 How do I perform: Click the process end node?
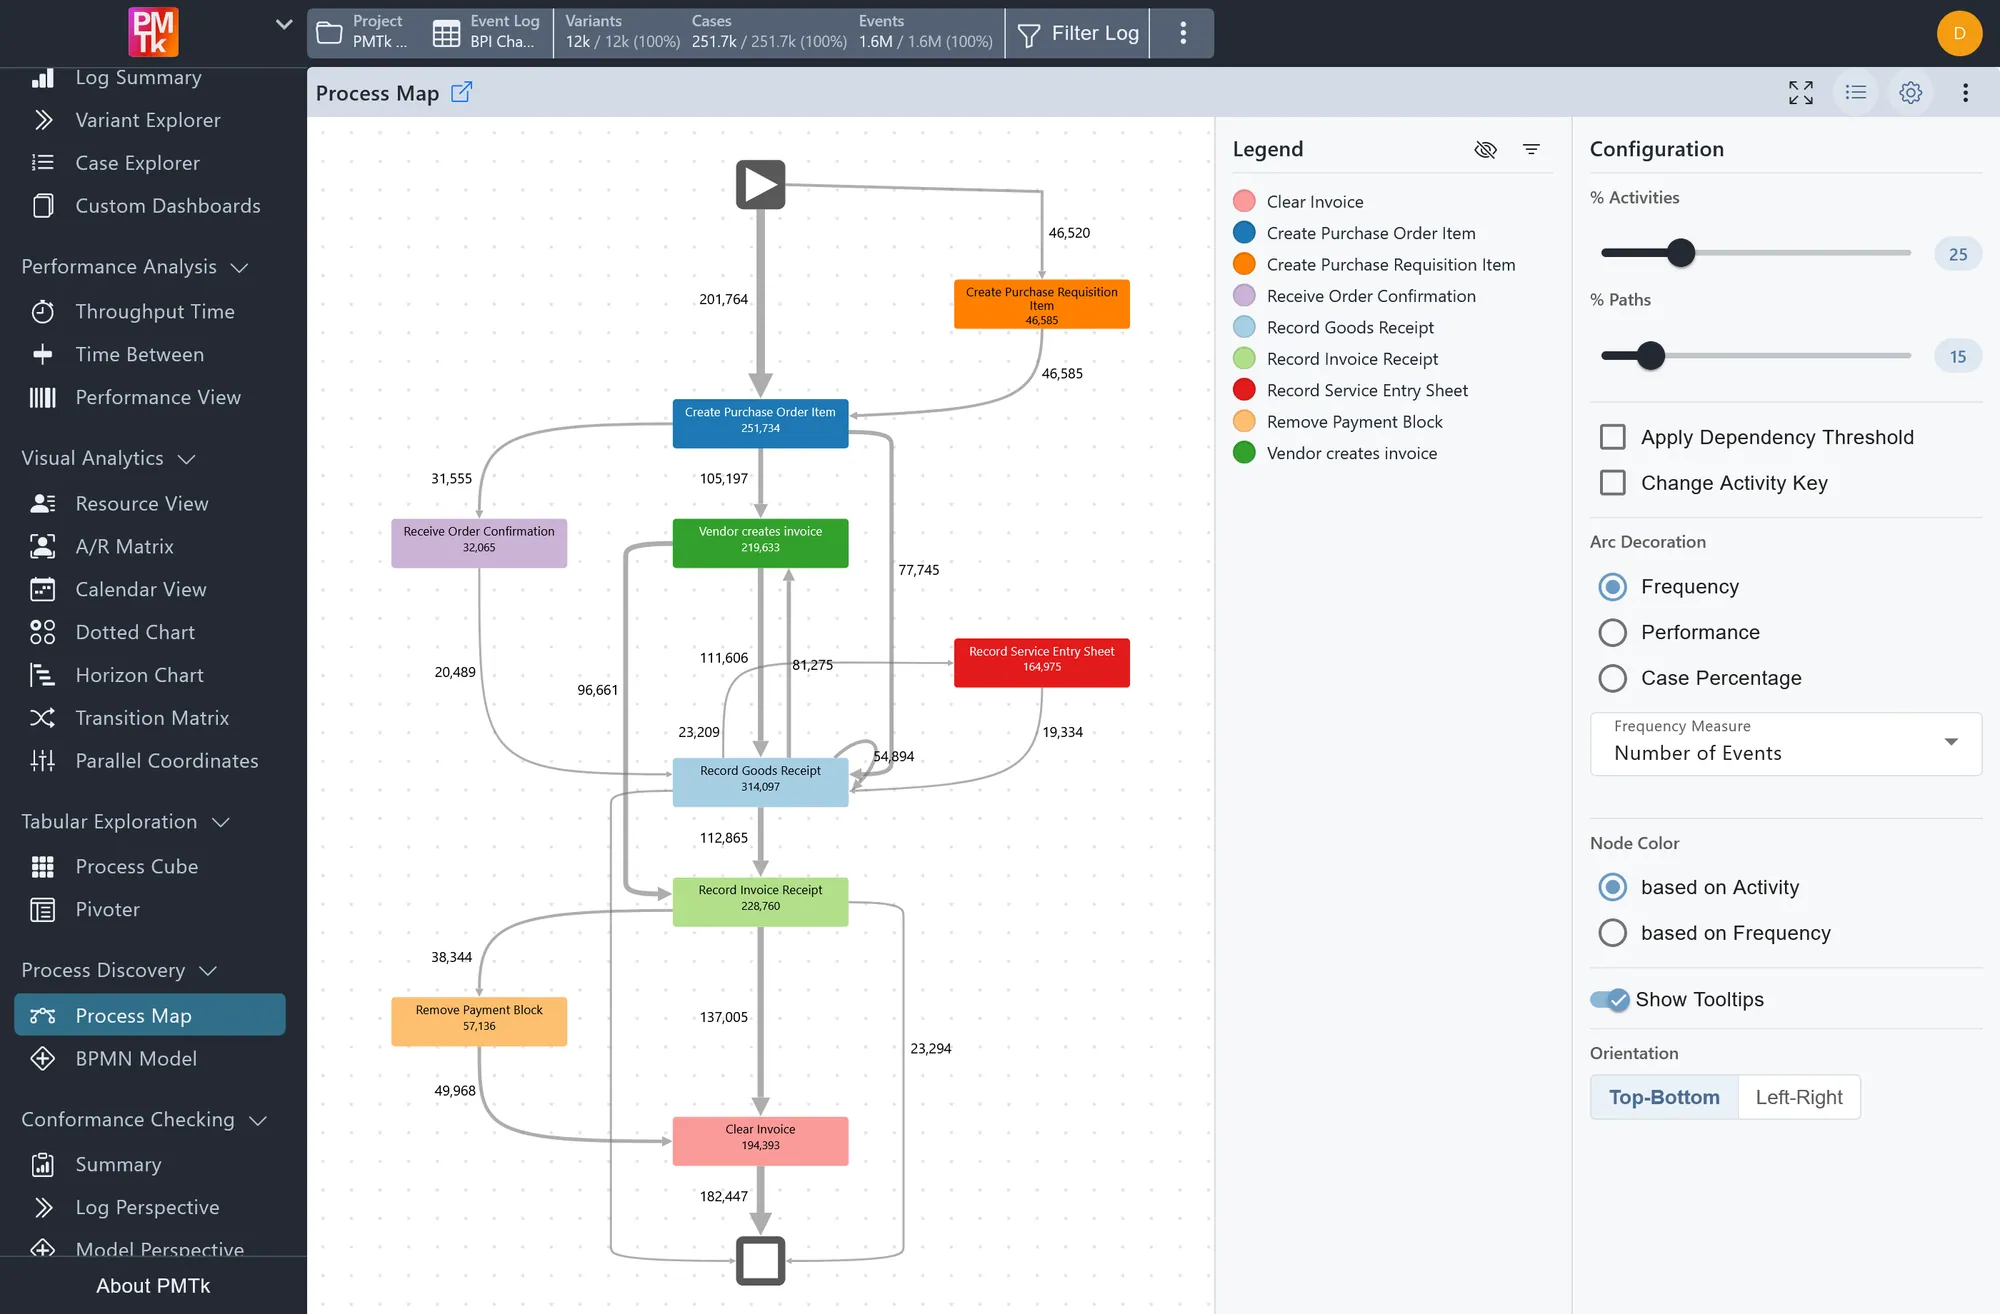[x=760, y=1261]
